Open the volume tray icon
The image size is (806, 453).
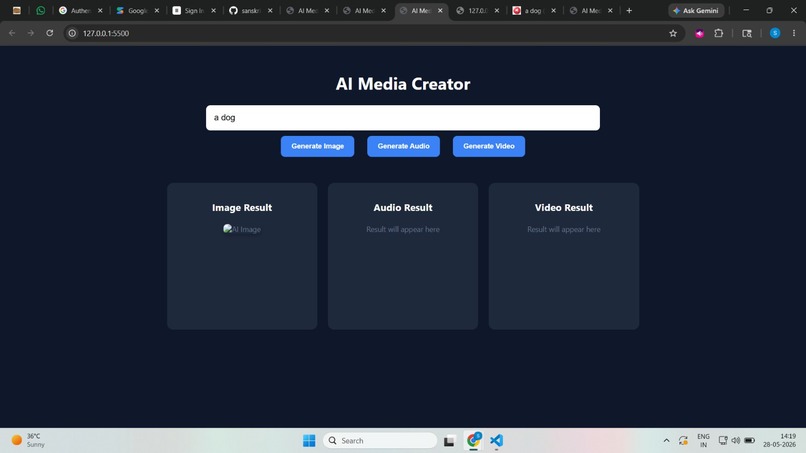pyautogui.click(x=736, y=441)
